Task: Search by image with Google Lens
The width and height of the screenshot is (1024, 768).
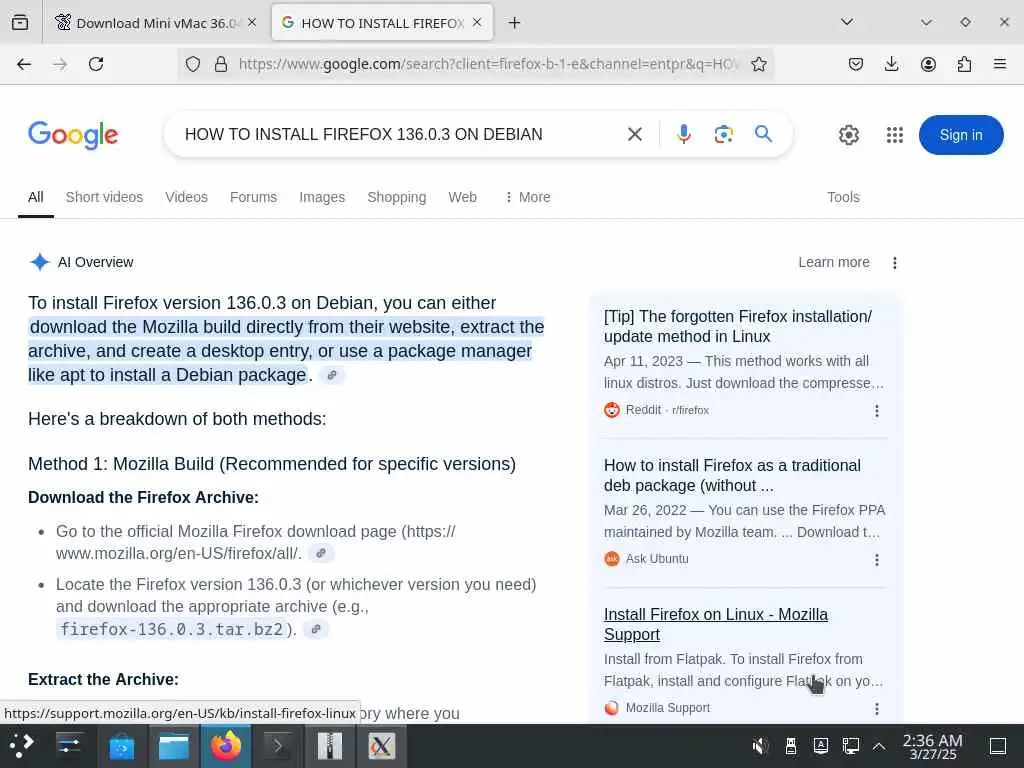Action: coord(724,135)
